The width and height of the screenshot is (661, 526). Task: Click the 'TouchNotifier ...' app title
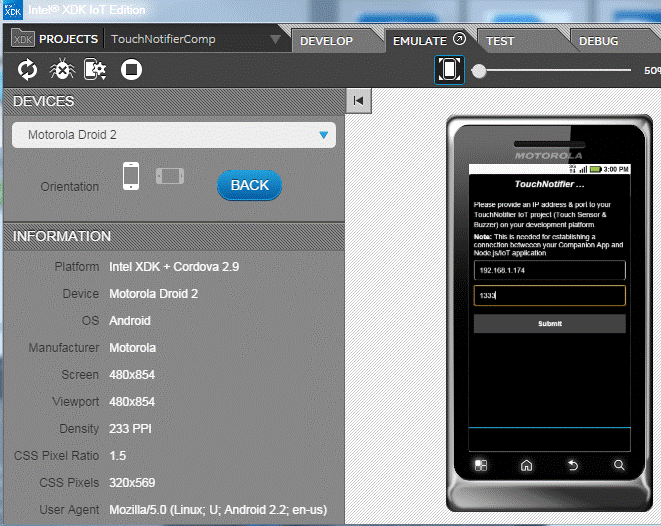[549, 184]
